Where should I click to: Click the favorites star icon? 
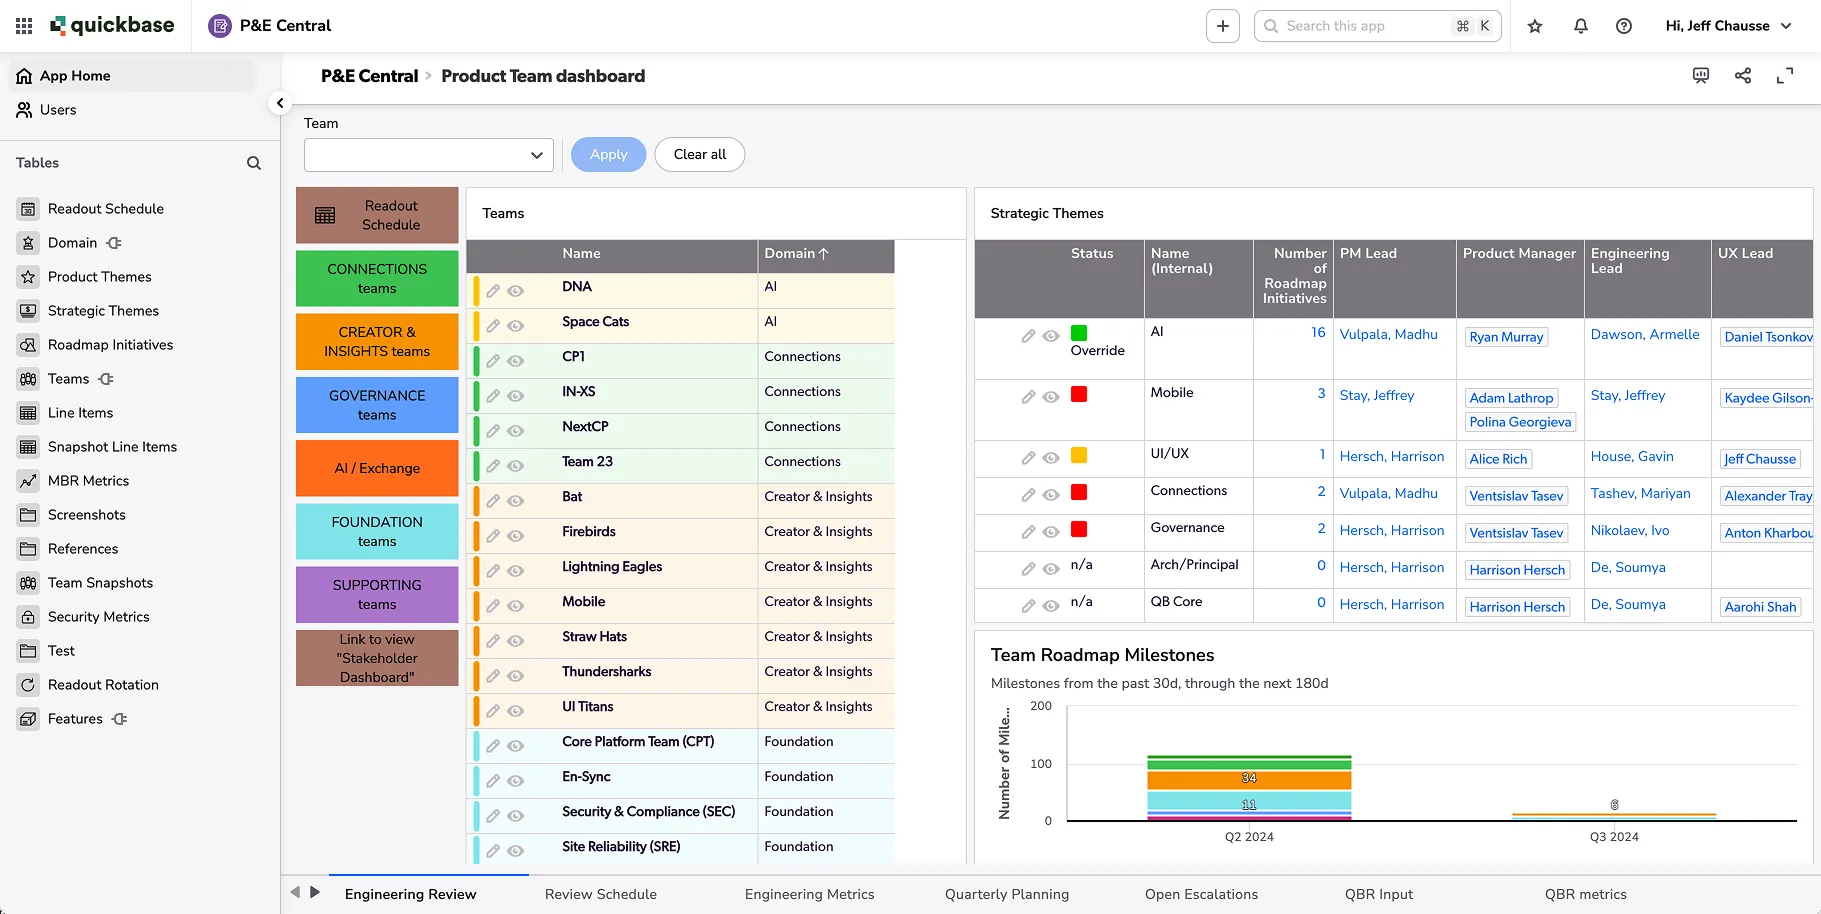click(1535, 26)
